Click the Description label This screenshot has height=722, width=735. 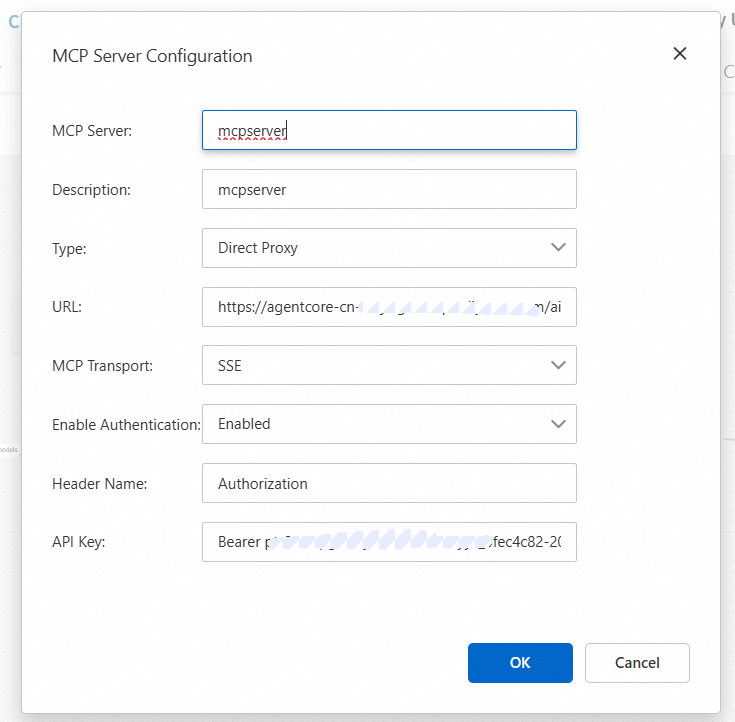tap(91, 190)
